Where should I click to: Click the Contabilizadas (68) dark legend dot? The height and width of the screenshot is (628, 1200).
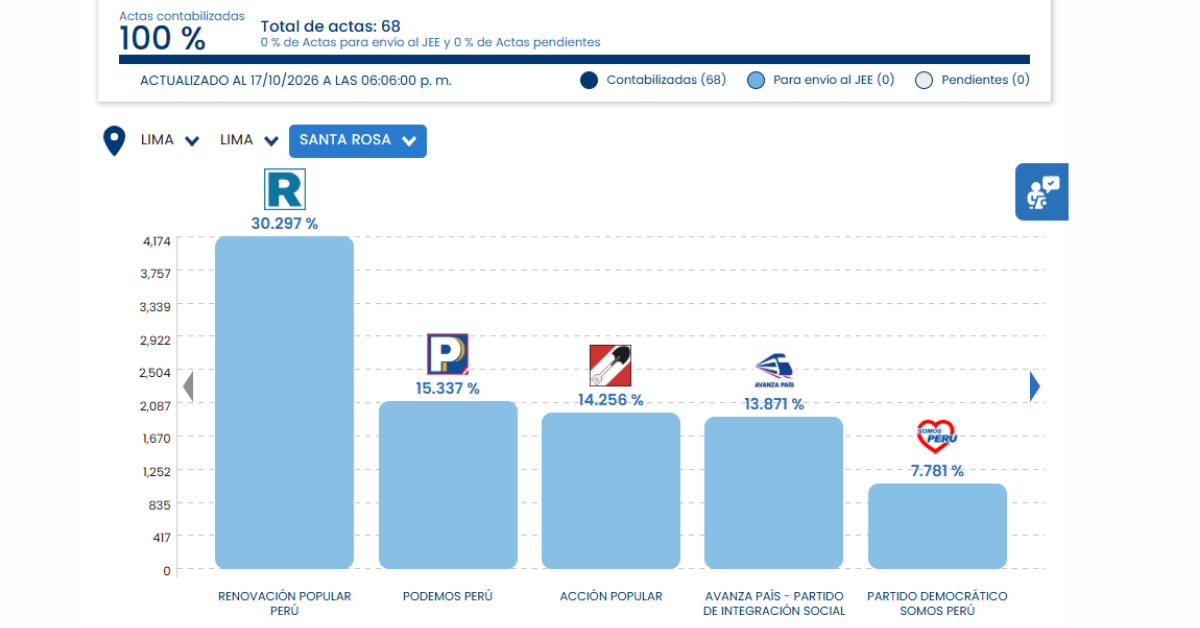(x=589, y=80)
